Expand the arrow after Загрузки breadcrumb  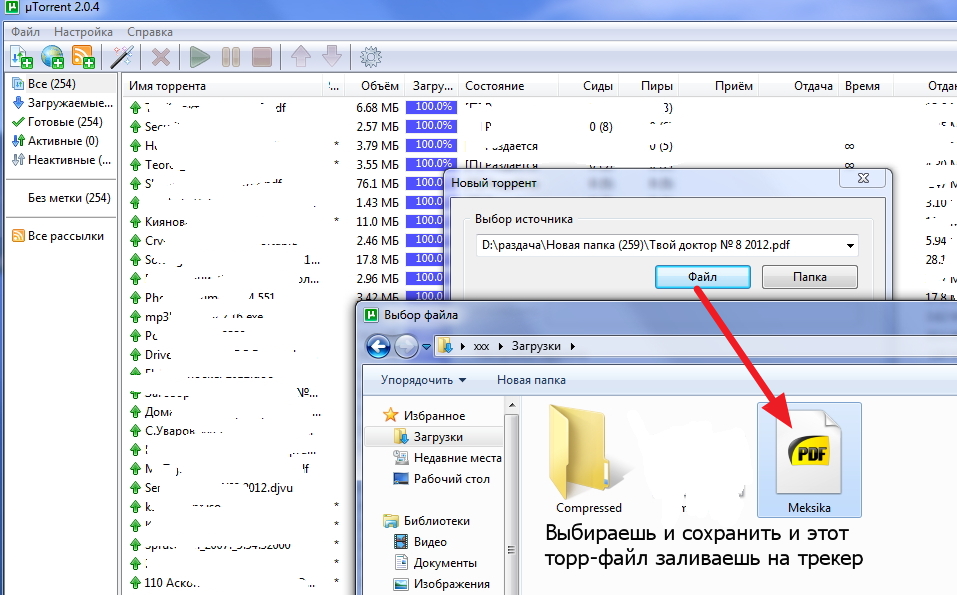[572, 346]
